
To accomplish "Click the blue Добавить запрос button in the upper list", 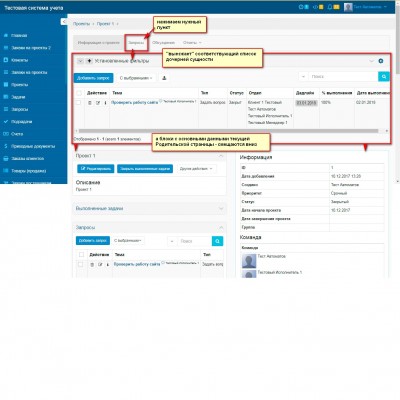I will pos(93,78).
